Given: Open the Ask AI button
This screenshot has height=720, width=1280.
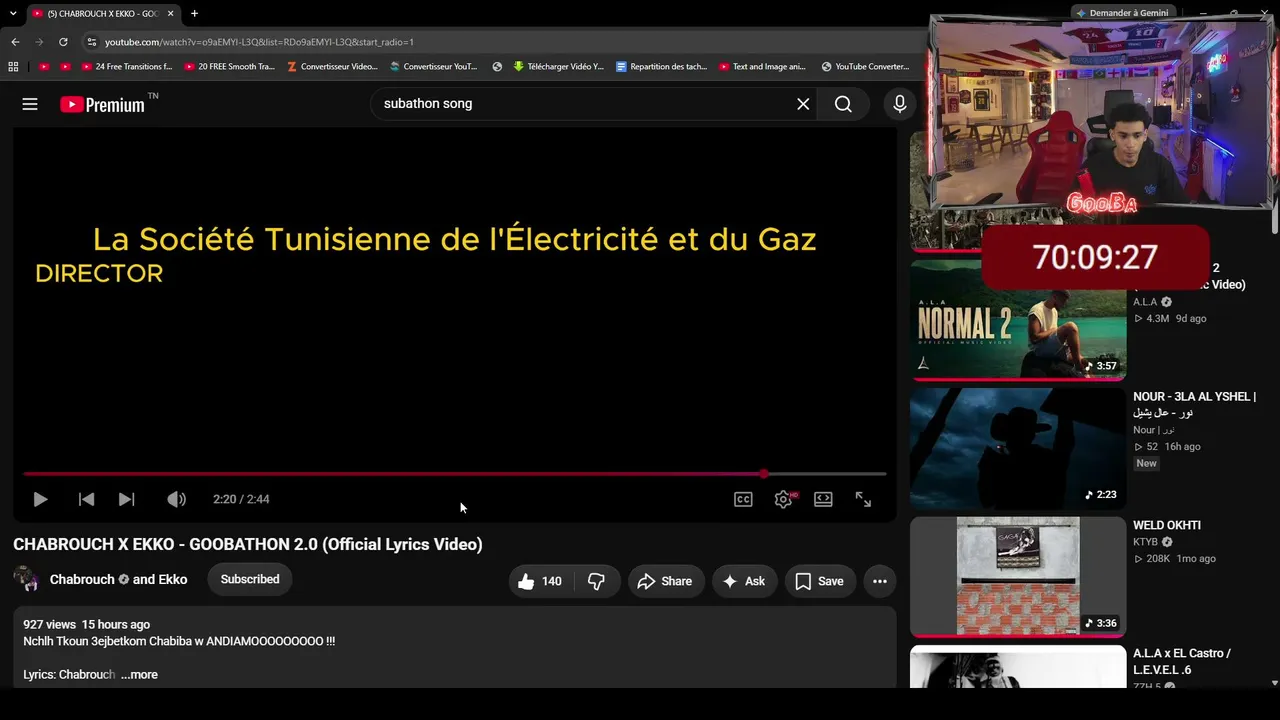Looking at the screenshot, I should click(744, 581).
